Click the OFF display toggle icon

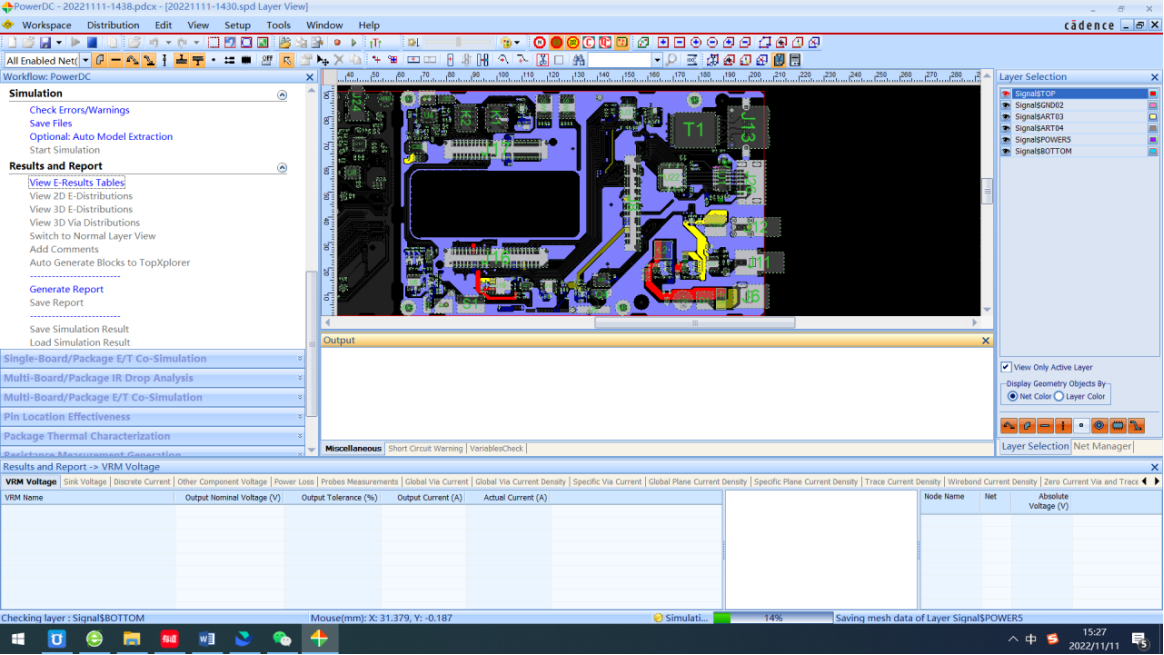point(267,60)
